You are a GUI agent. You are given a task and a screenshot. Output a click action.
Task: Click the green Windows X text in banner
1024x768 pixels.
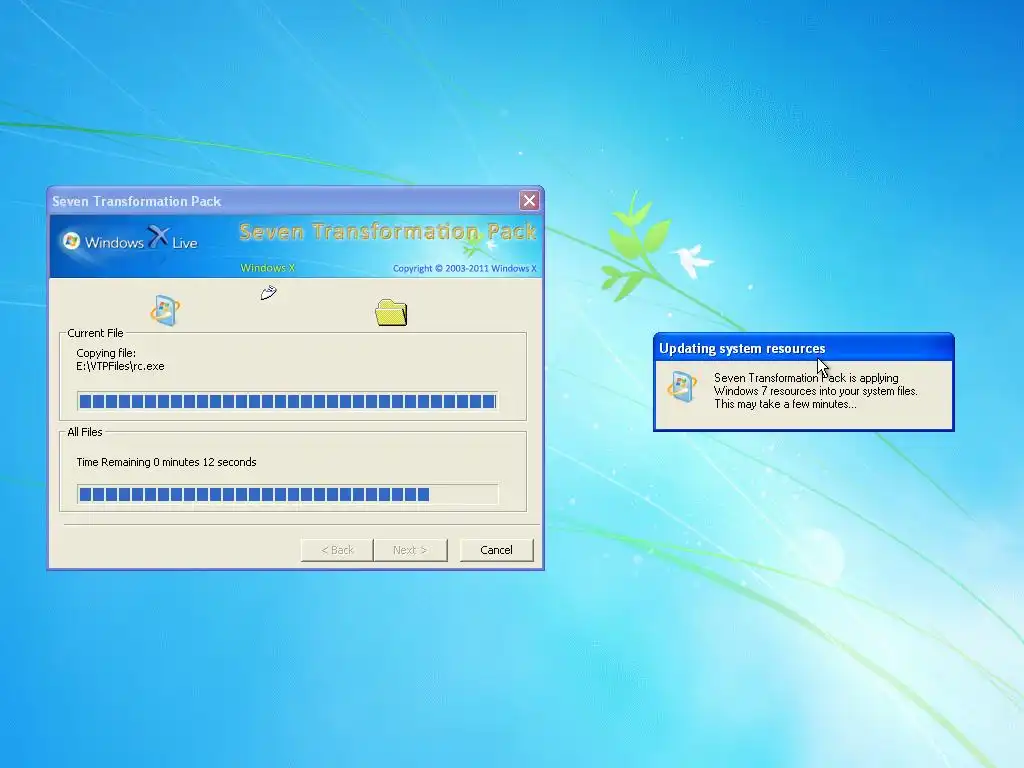268,268
